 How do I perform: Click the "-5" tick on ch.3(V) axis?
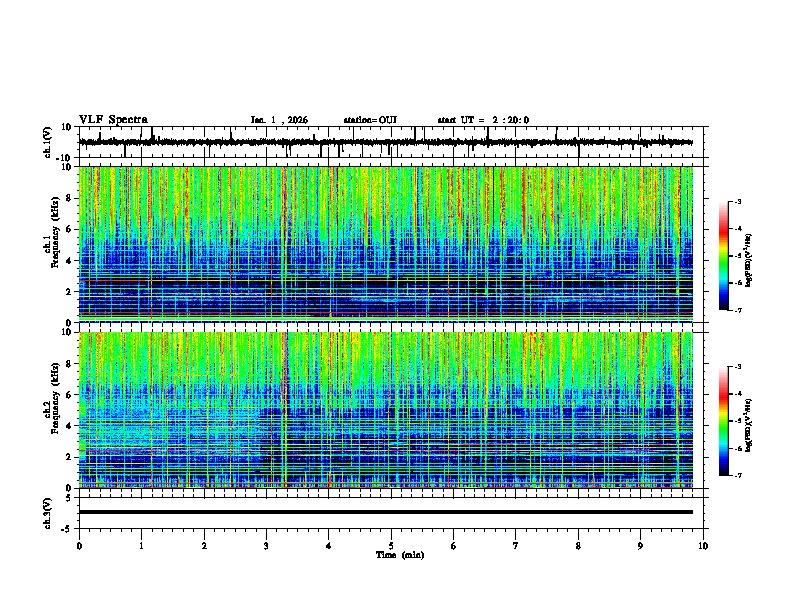pos(67,529)
